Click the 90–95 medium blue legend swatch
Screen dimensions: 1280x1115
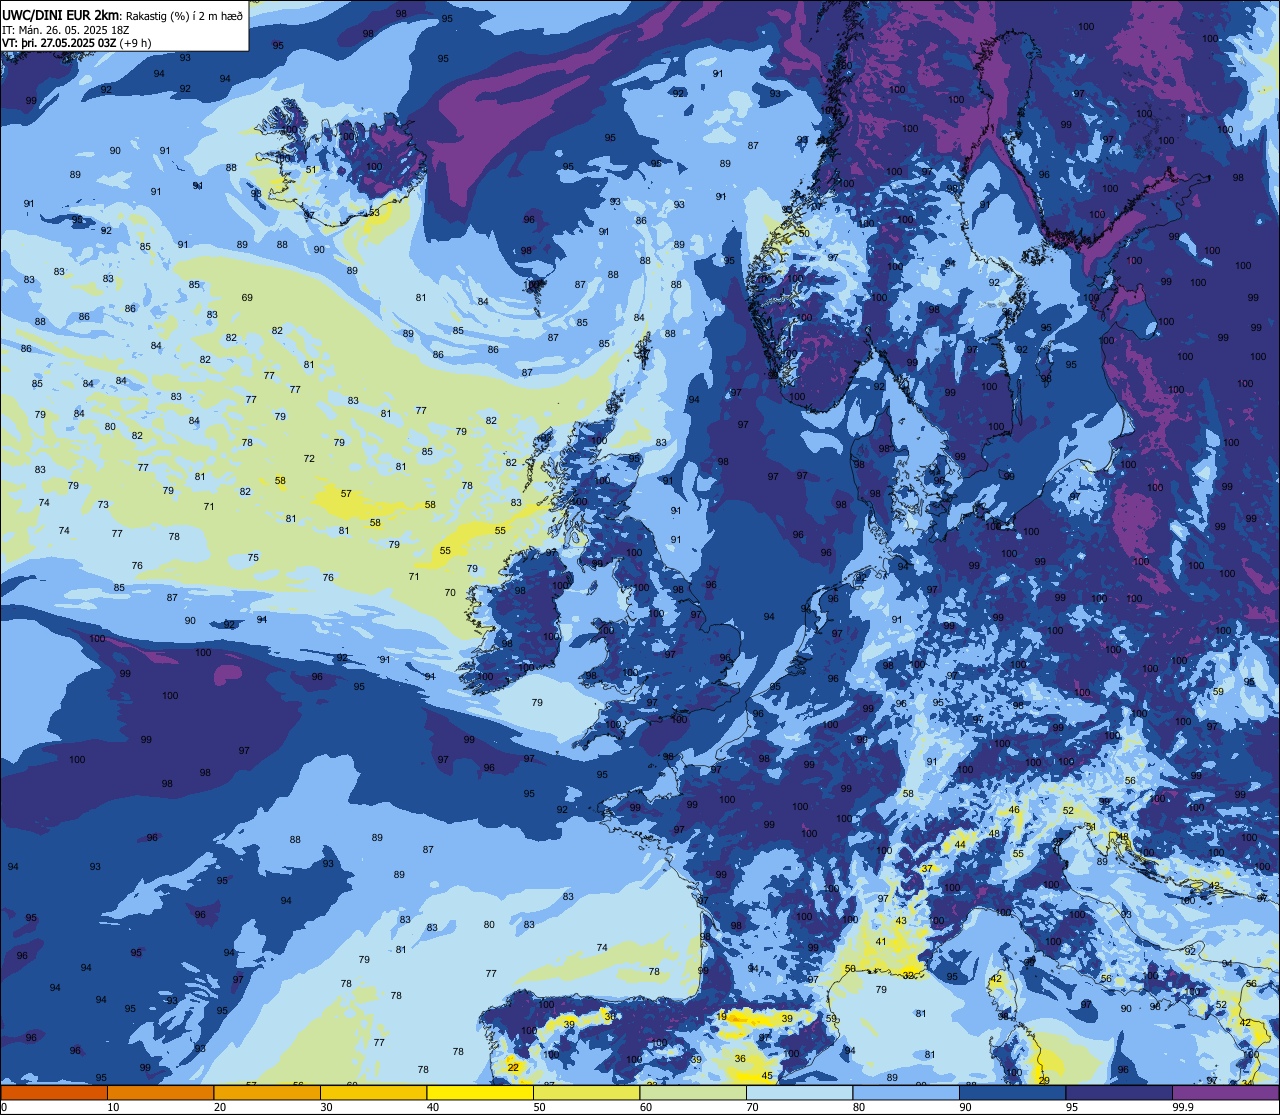tap(1012, 1092)
